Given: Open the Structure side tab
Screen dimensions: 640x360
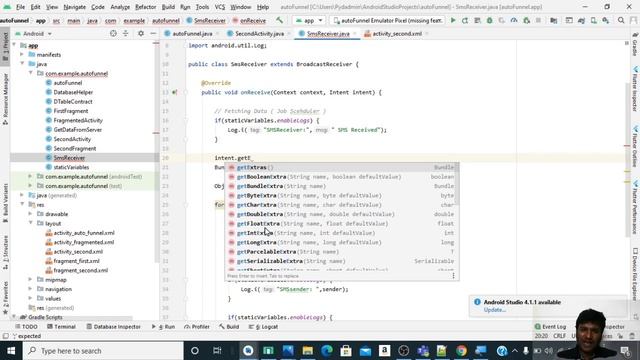Looking at the screenshot, I should coord(5,252).
